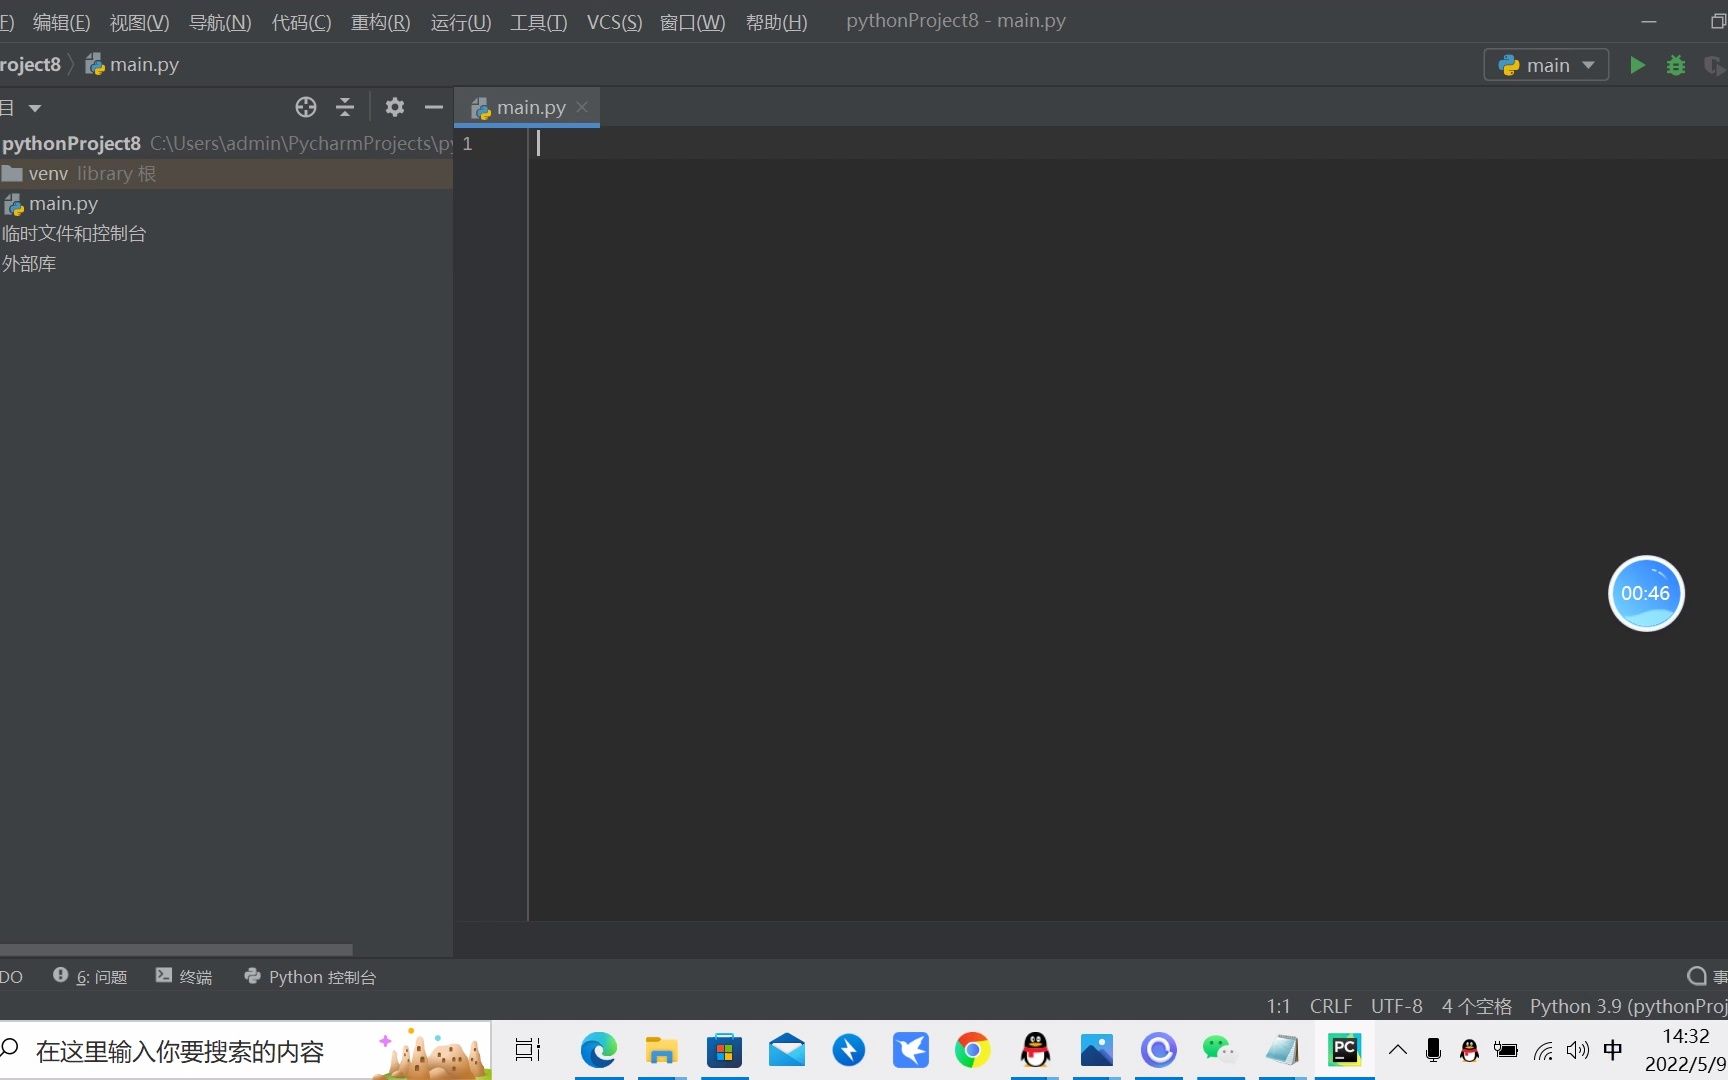
Task: Open the 工具(T) menu
Action: pos(538,22)
